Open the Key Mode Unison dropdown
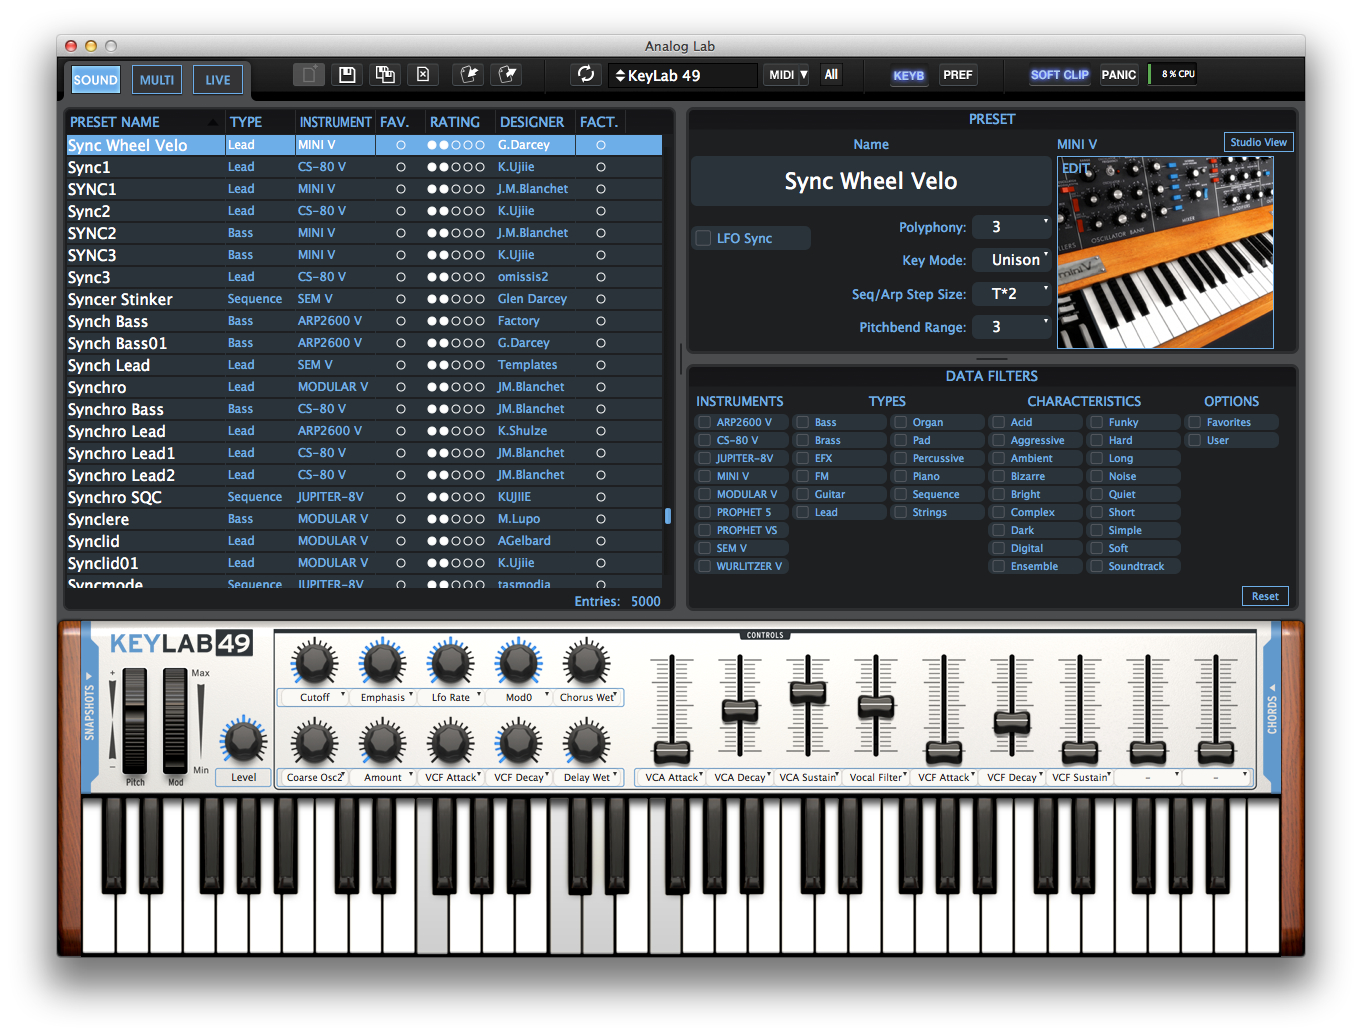 1012,259
